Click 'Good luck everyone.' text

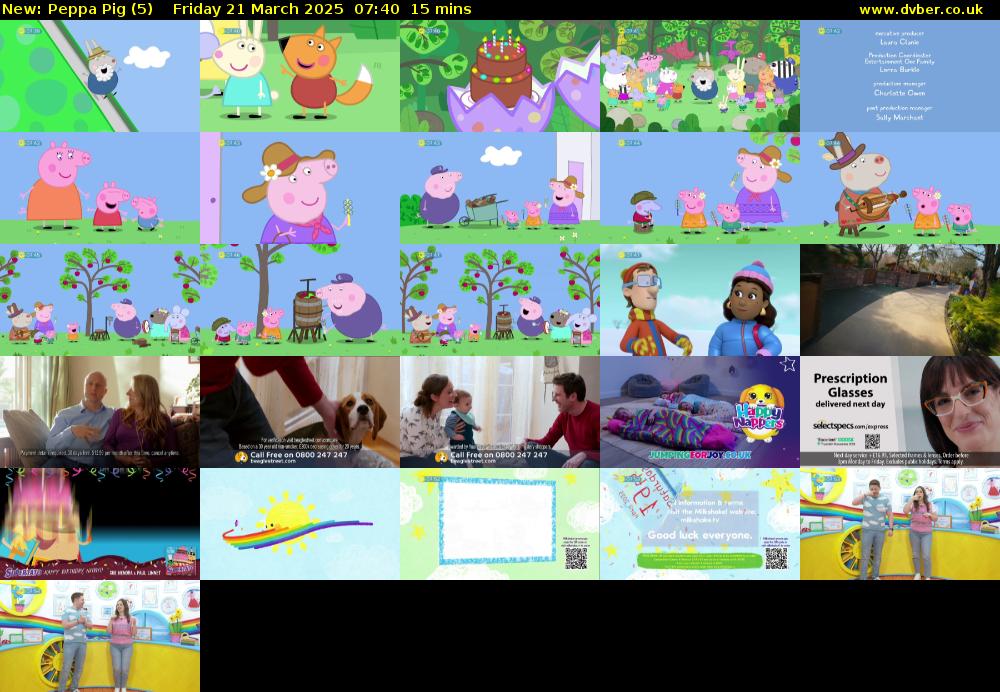pos(700,535)
